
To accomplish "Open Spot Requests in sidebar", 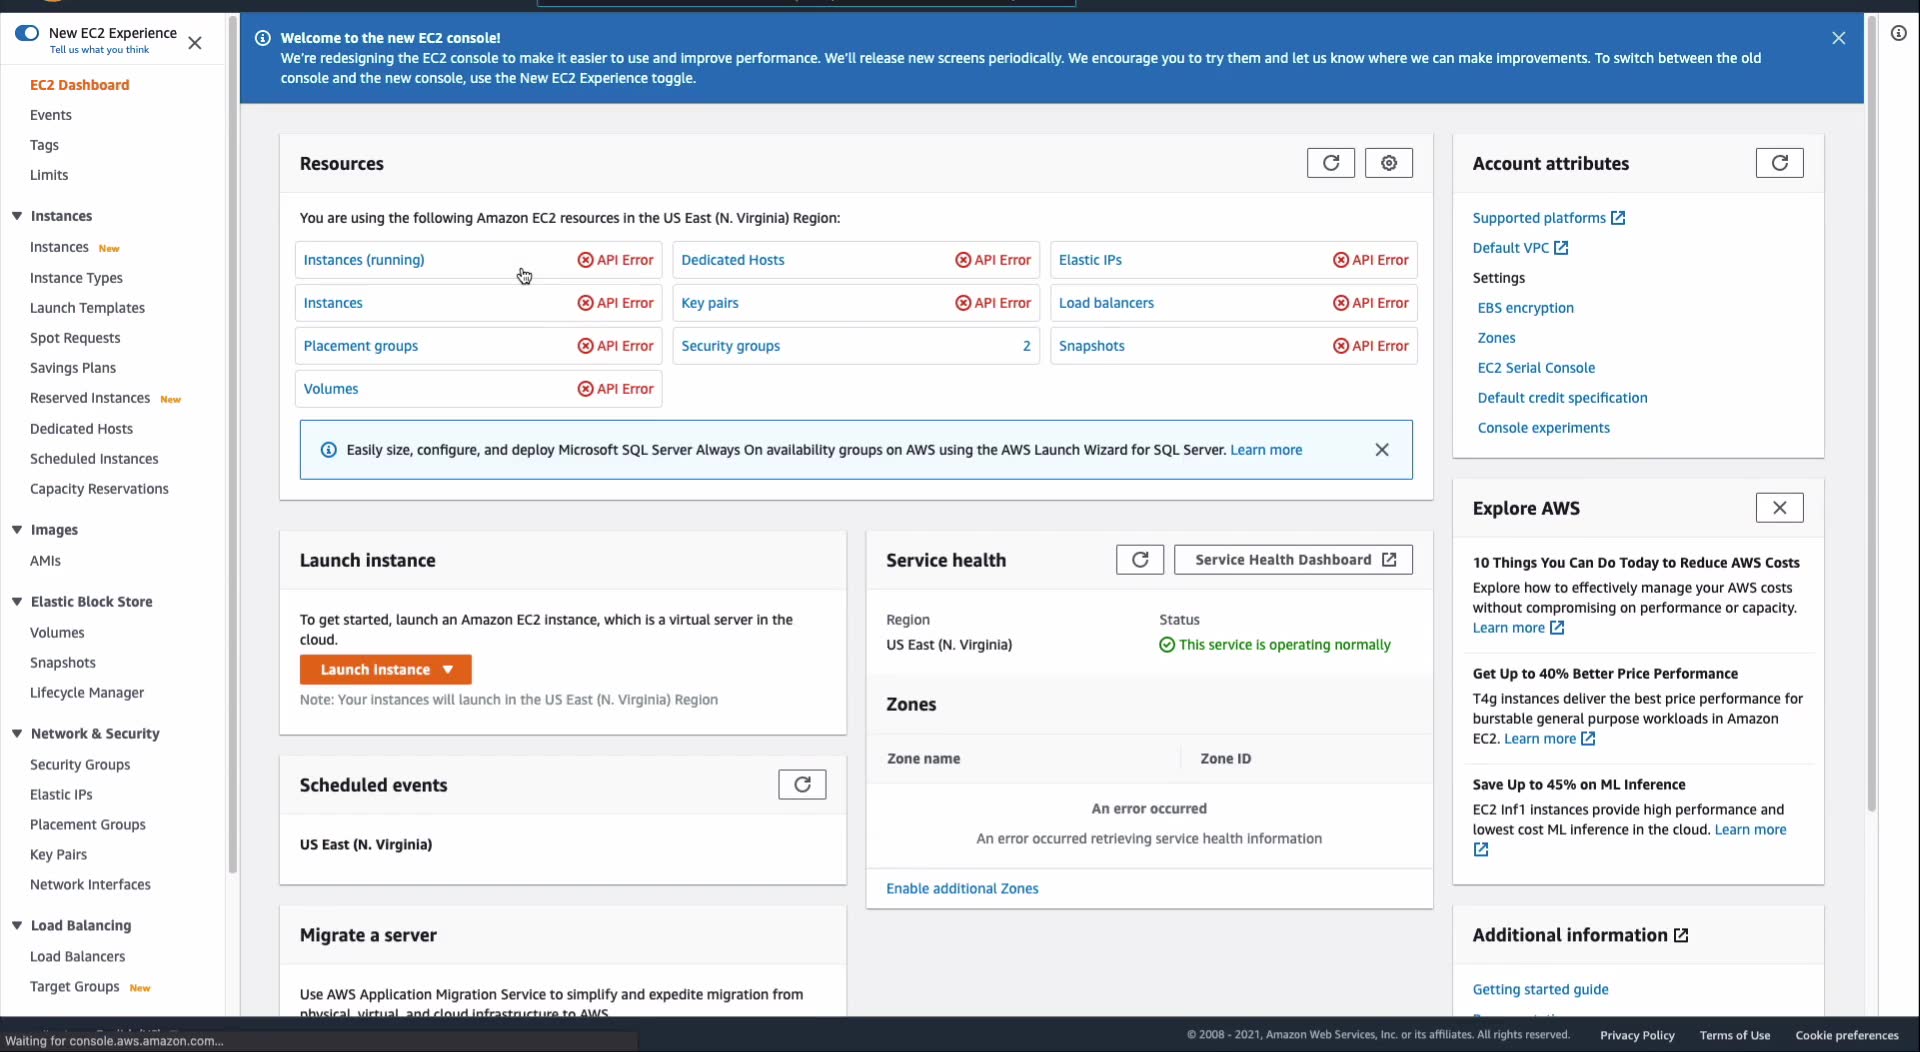I will point(75,338).
